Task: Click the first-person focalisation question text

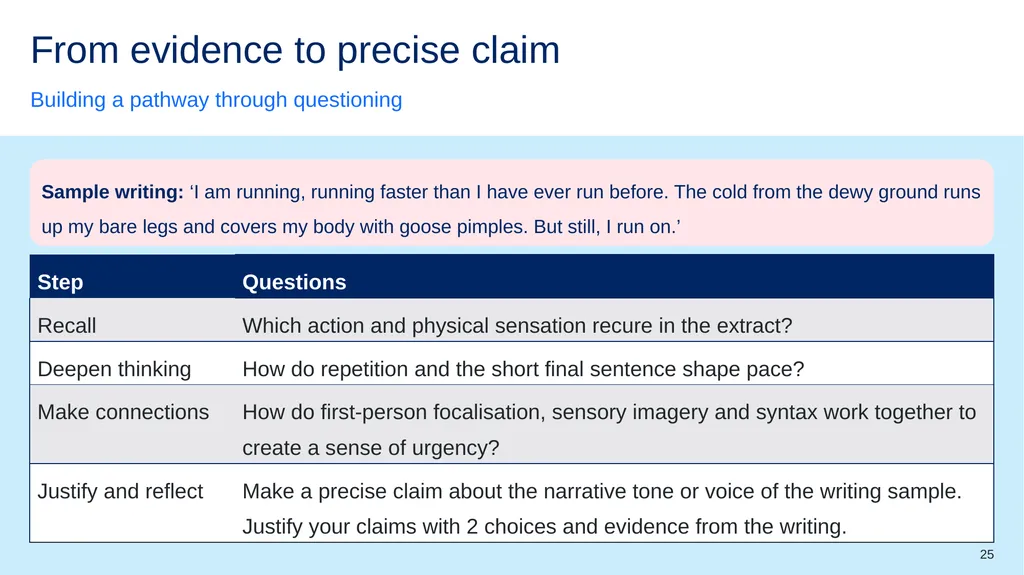Action: [x=609, y=412]
